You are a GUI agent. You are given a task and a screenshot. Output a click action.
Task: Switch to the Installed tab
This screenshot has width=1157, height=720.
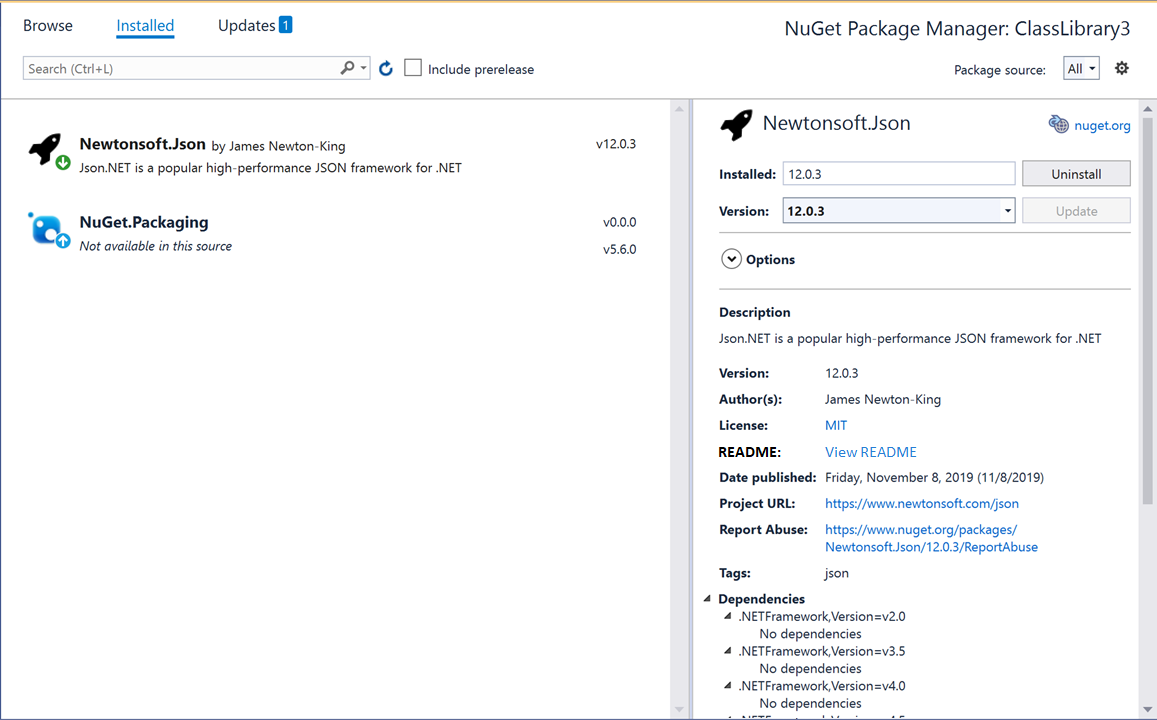tap(145, 26)
